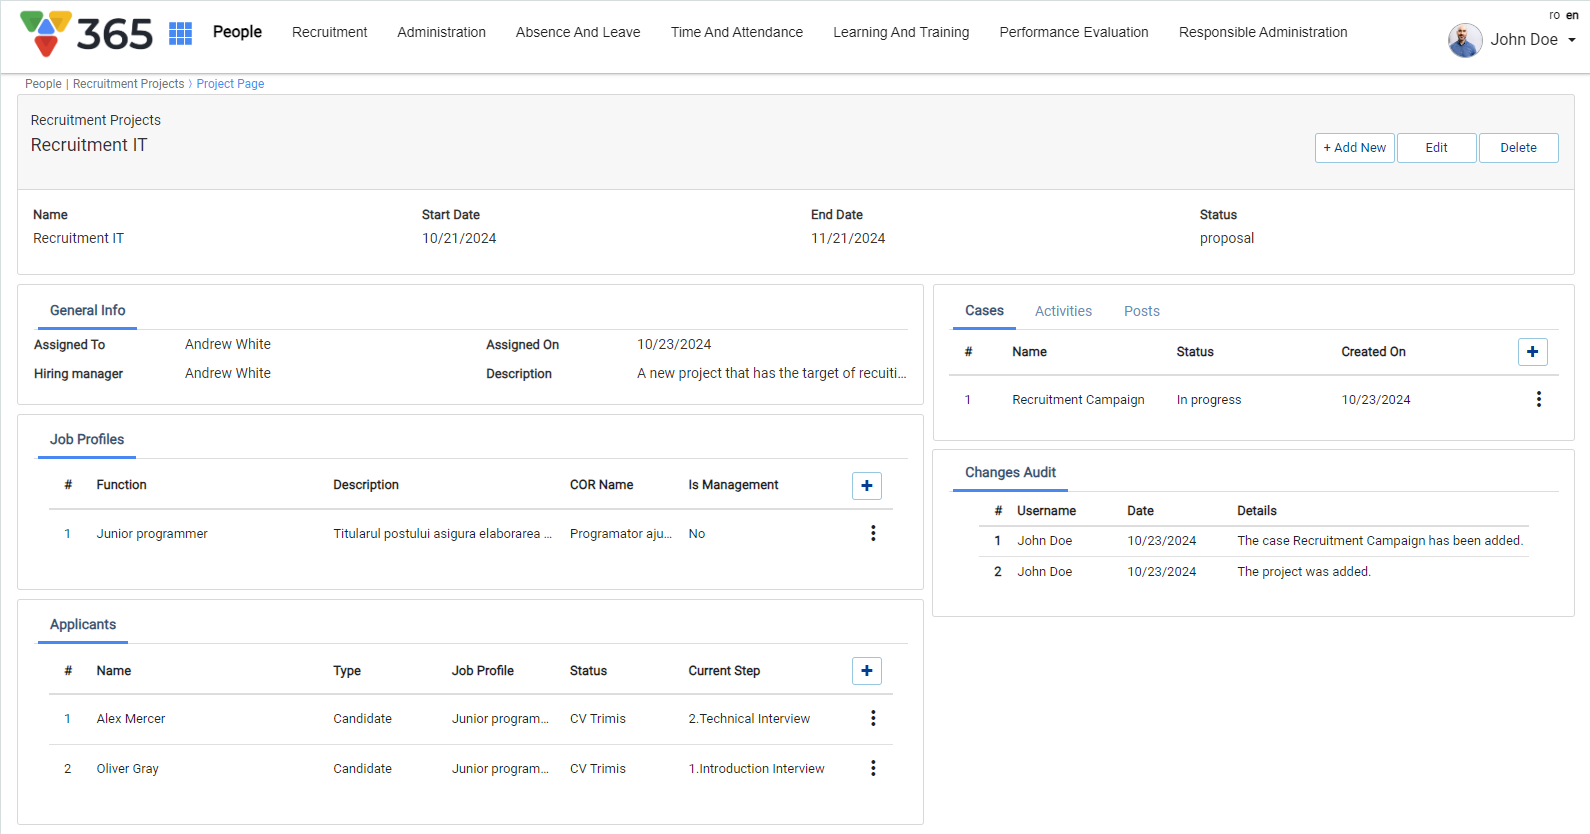1590x834 pixels.
Task: Open the Recruitment menu
Action: pyautogui.click(x=329, y=32)
